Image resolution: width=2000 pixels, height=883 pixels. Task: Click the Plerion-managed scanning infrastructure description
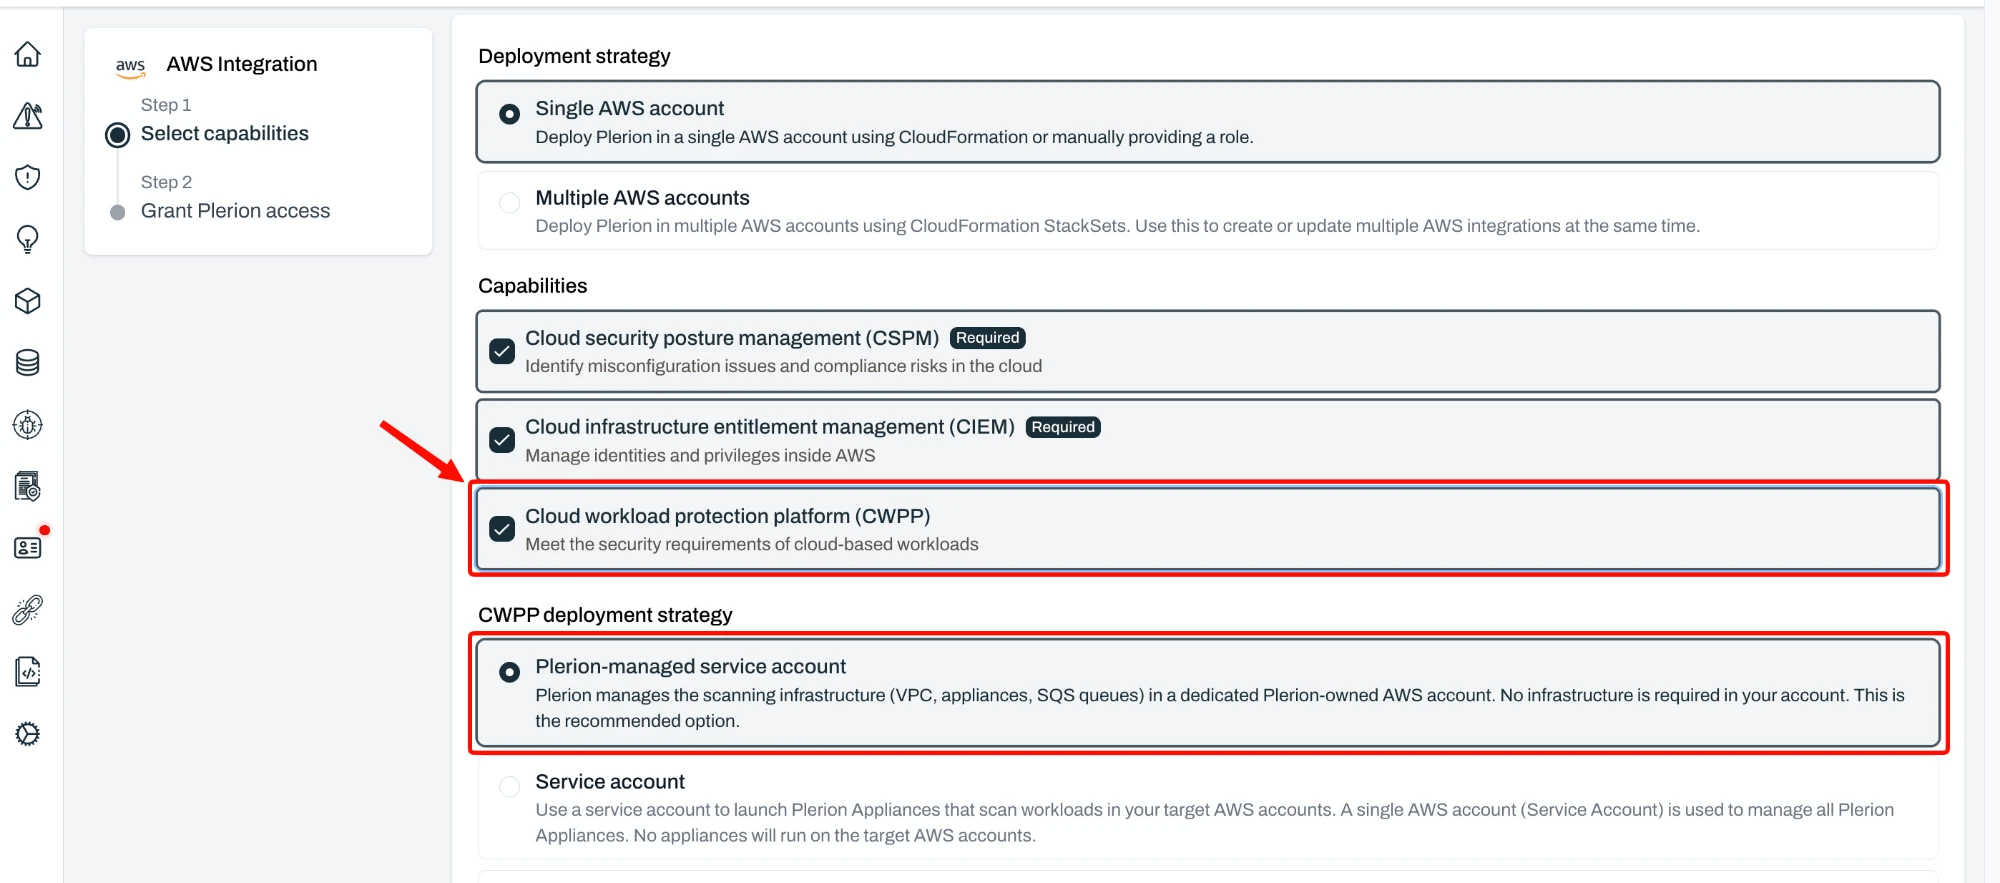point(1220,708)
